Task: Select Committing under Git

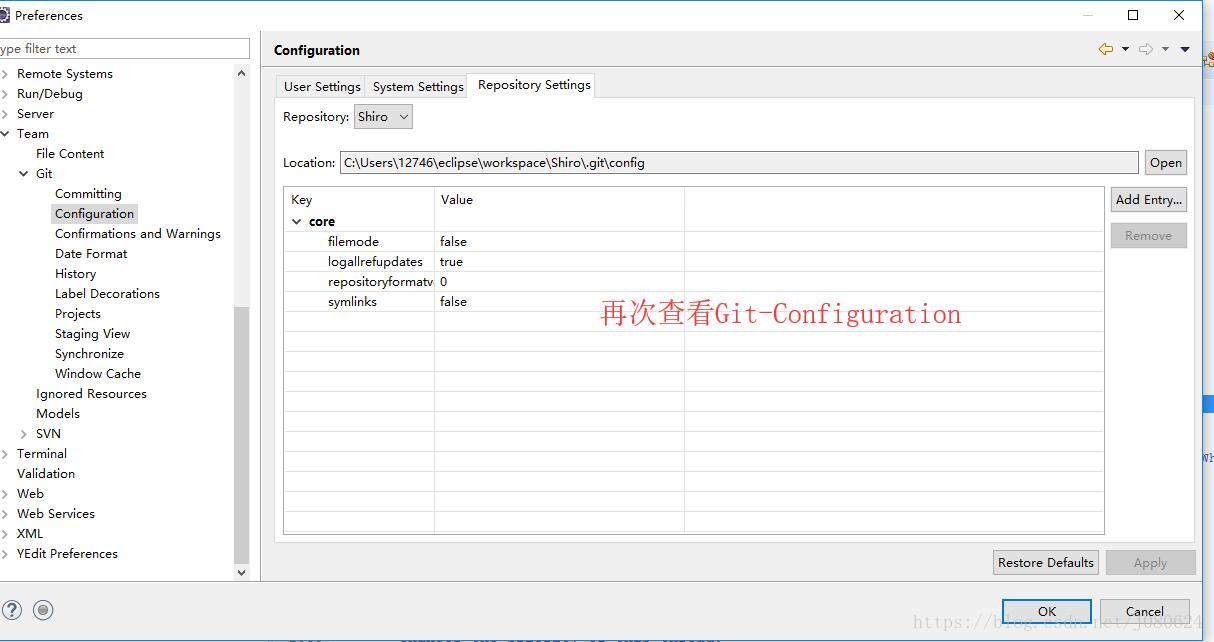Action: pos(88,193)
